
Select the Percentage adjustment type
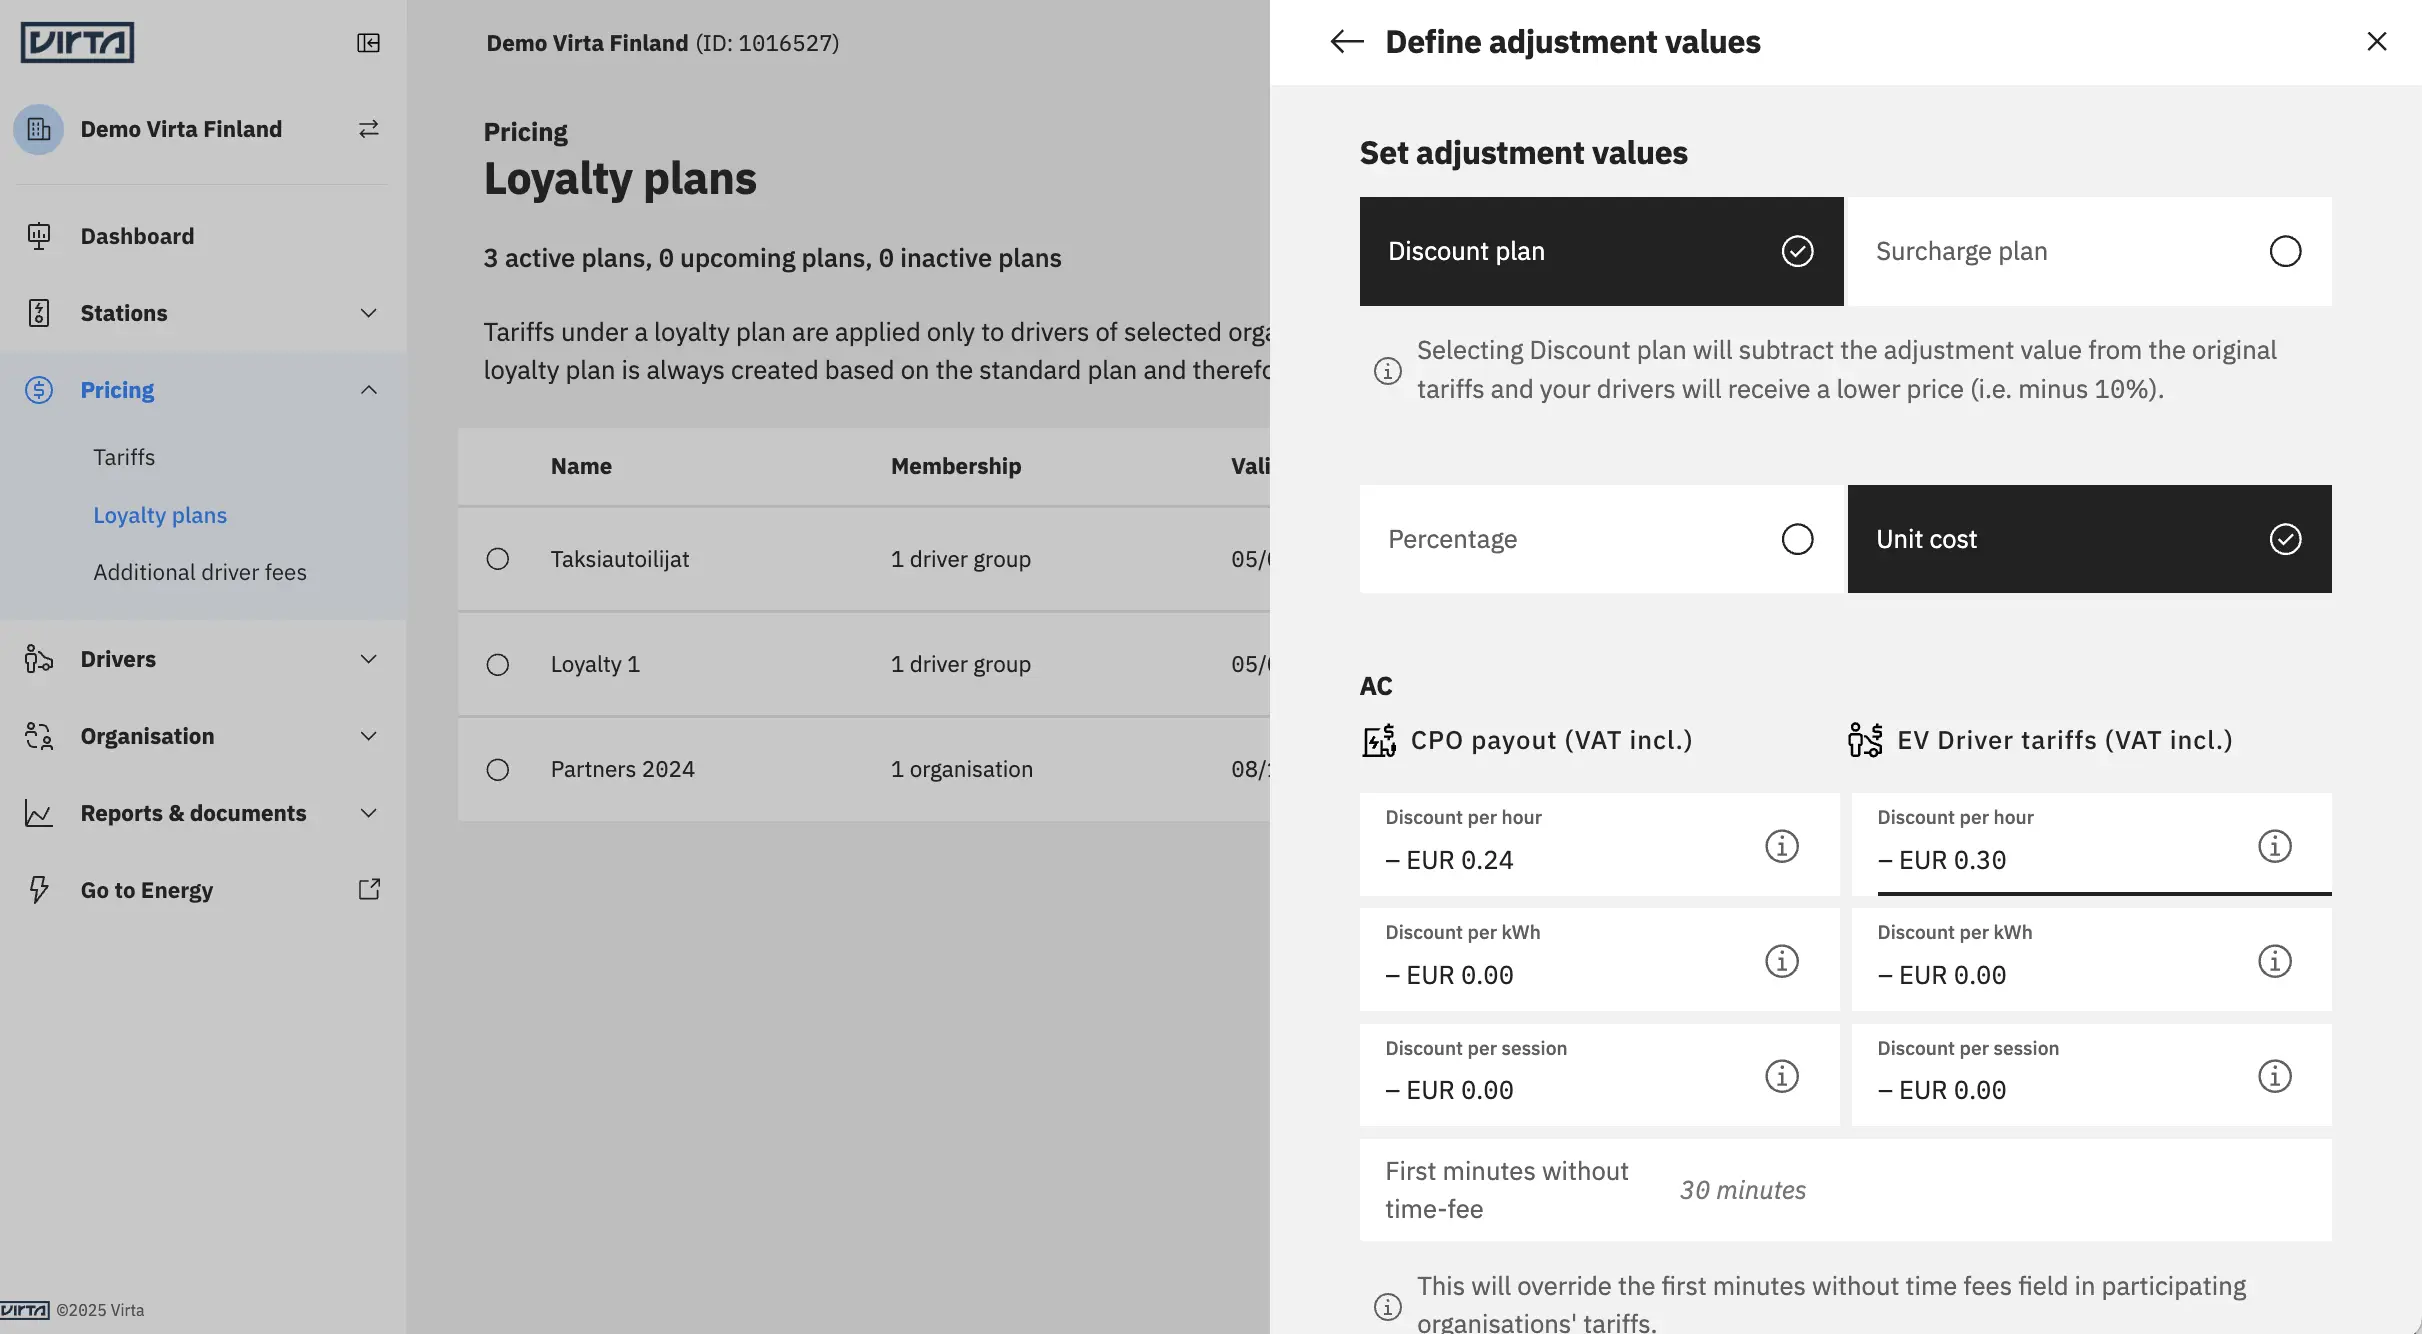click(1600, 539)
